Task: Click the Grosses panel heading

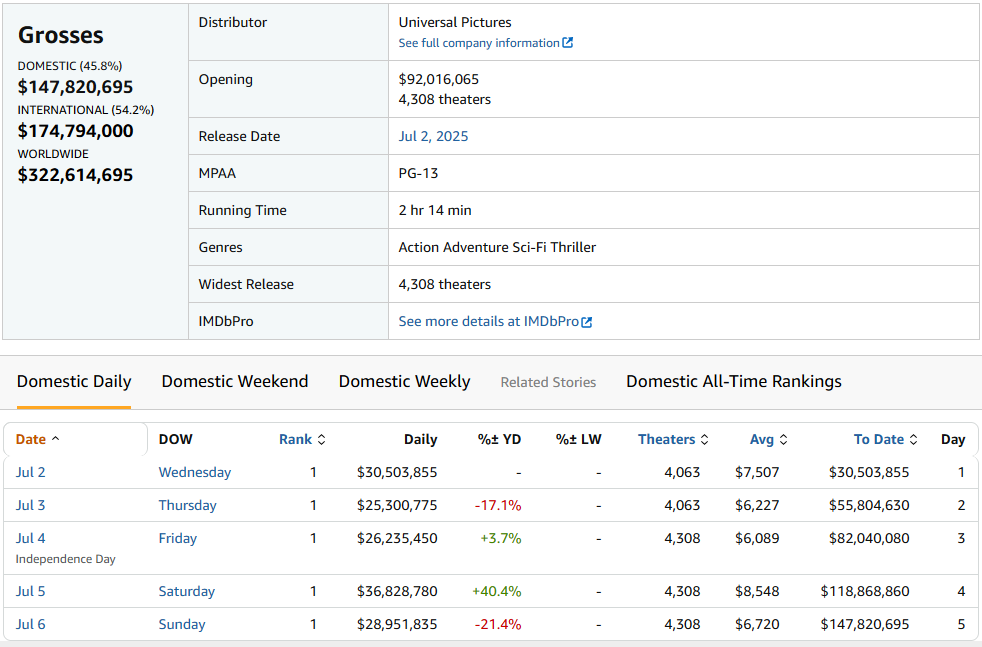Action: 61,35
